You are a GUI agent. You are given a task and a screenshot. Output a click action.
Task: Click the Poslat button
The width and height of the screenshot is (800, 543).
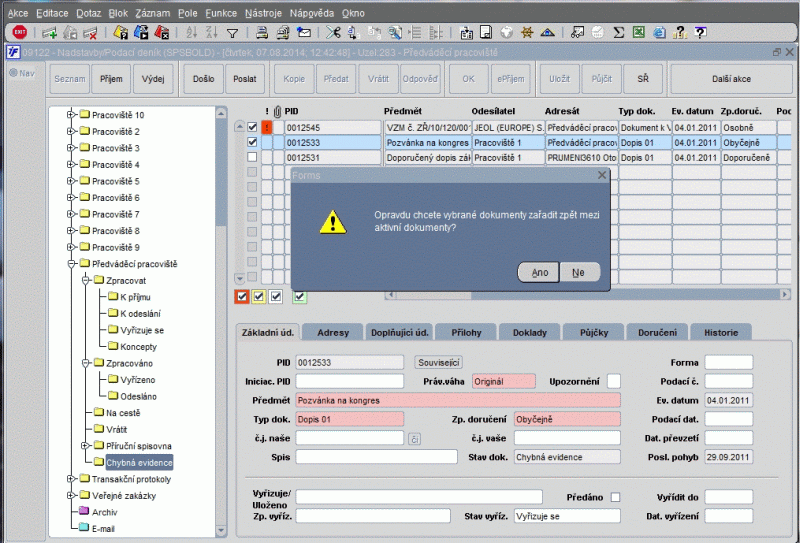point(245,79)
